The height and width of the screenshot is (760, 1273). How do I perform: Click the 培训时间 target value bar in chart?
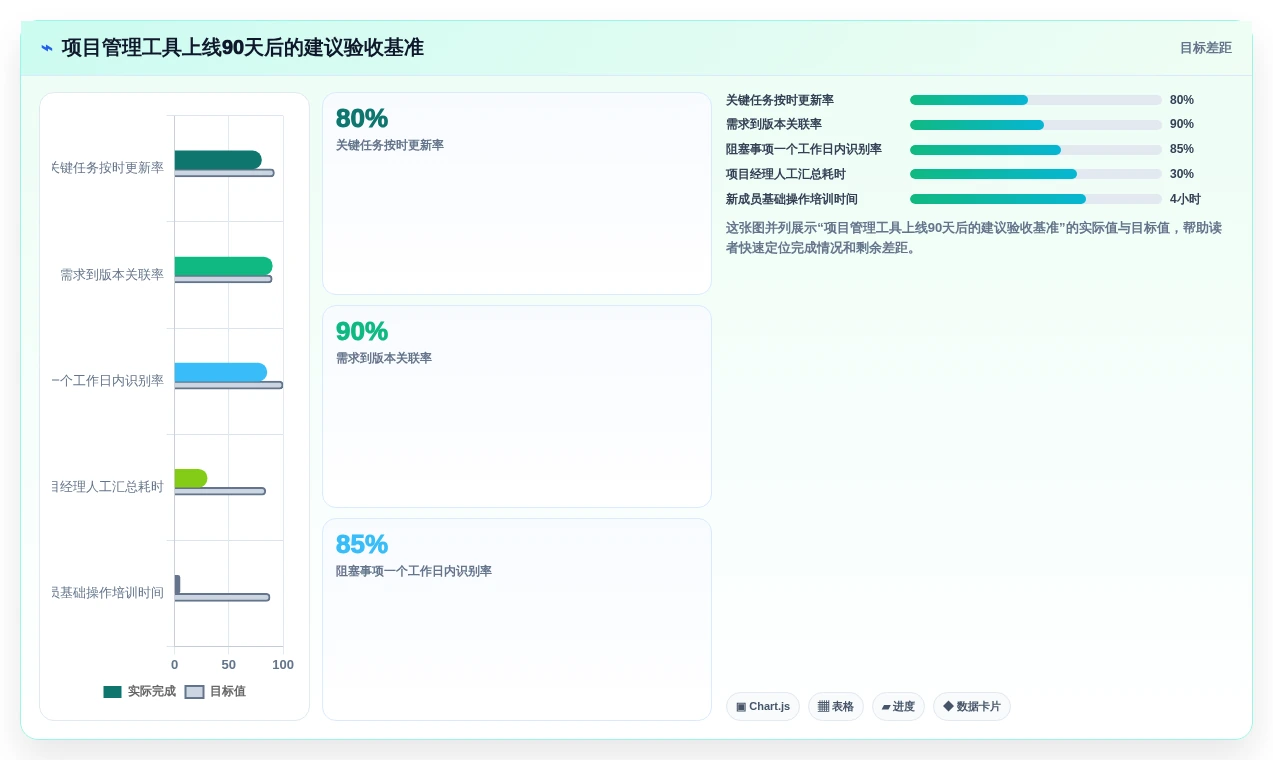222,597
